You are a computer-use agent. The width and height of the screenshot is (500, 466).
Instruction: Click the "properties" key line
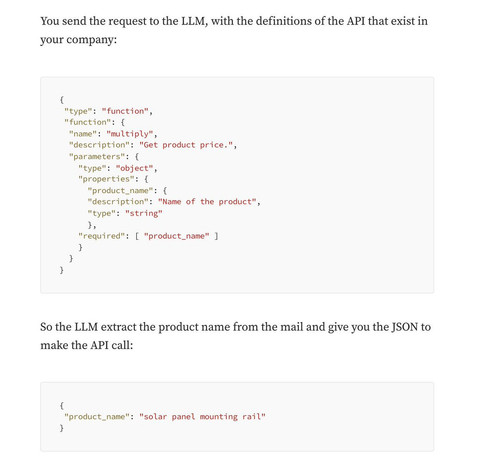click(x=113, y=179)
